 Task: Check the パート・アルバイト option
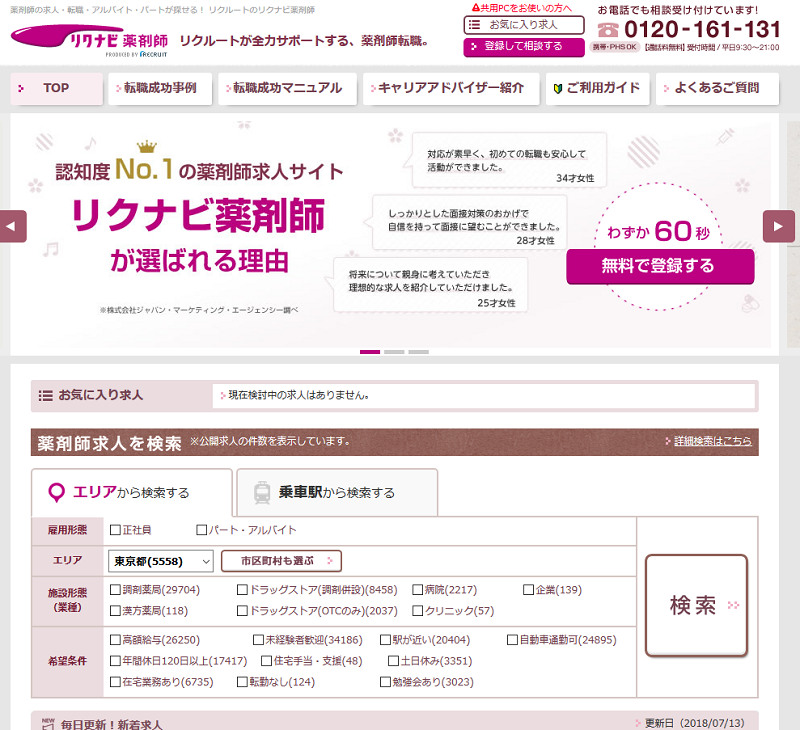[x=202, y=530]
